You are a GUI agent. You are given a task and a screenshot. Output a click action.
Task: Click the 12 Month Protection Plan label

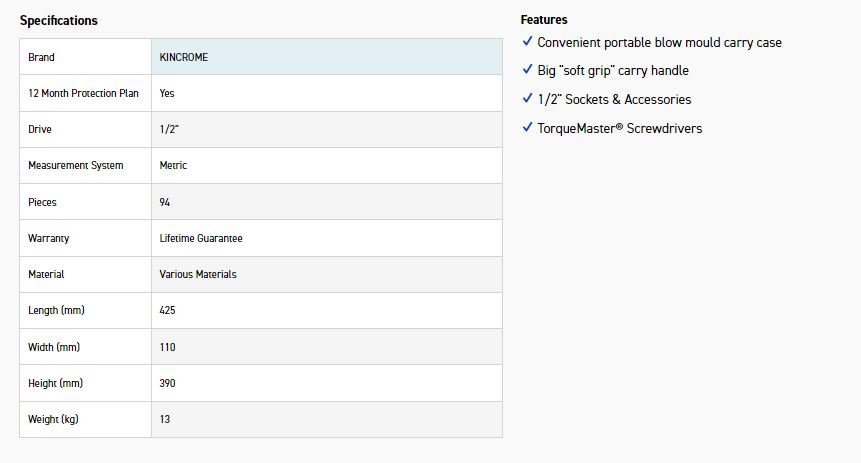[84, 93]
